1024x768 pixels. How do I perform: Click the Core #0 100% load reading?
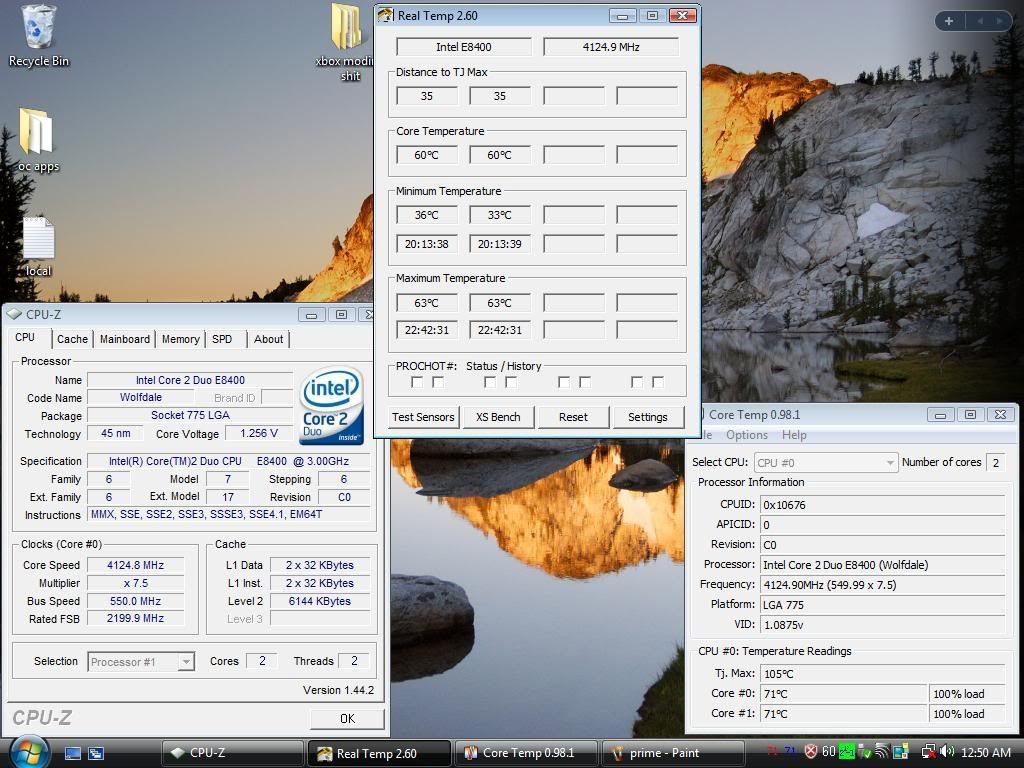[967, 694]
